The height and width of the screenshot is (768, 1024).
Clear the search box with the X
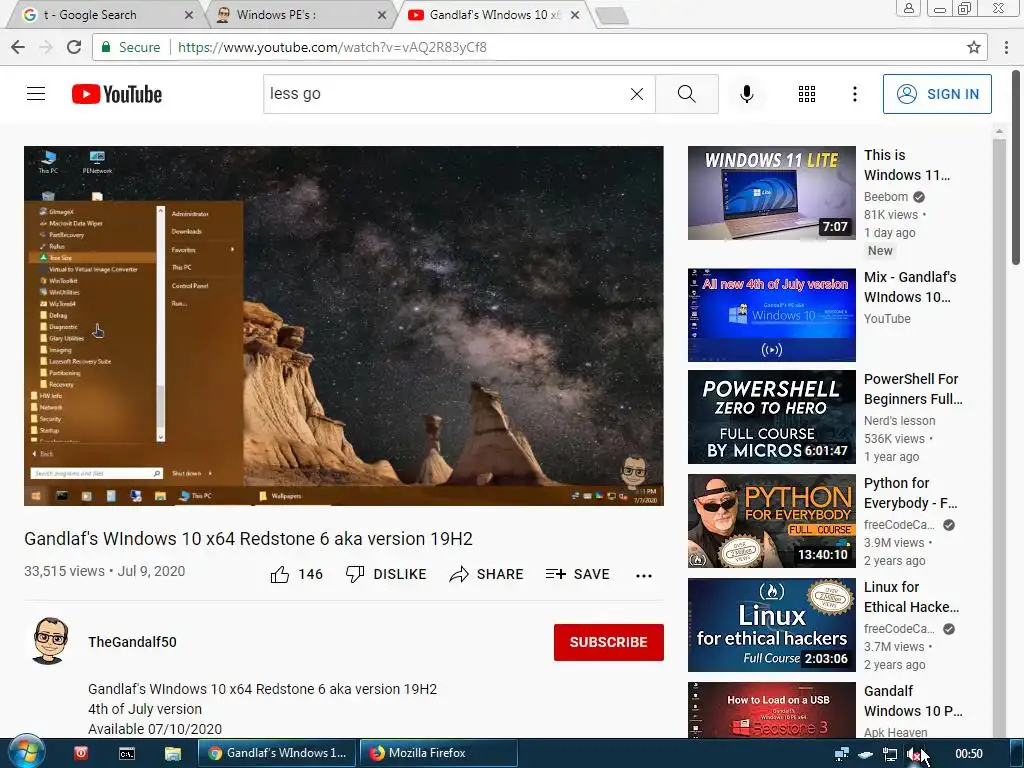(637, 94)
